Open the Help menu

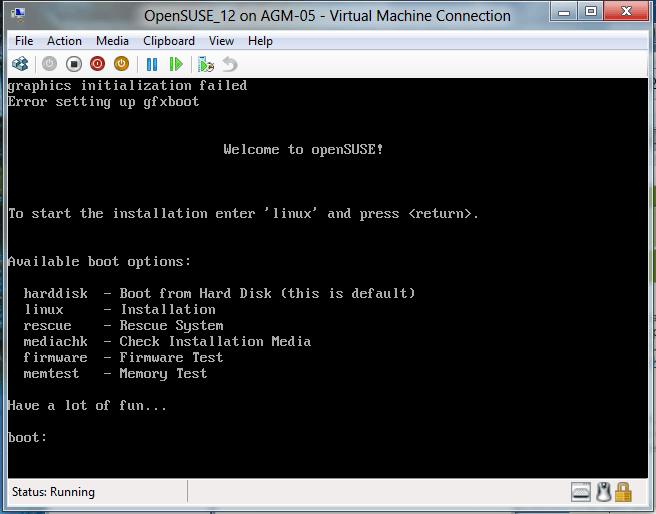coord(260,41)
